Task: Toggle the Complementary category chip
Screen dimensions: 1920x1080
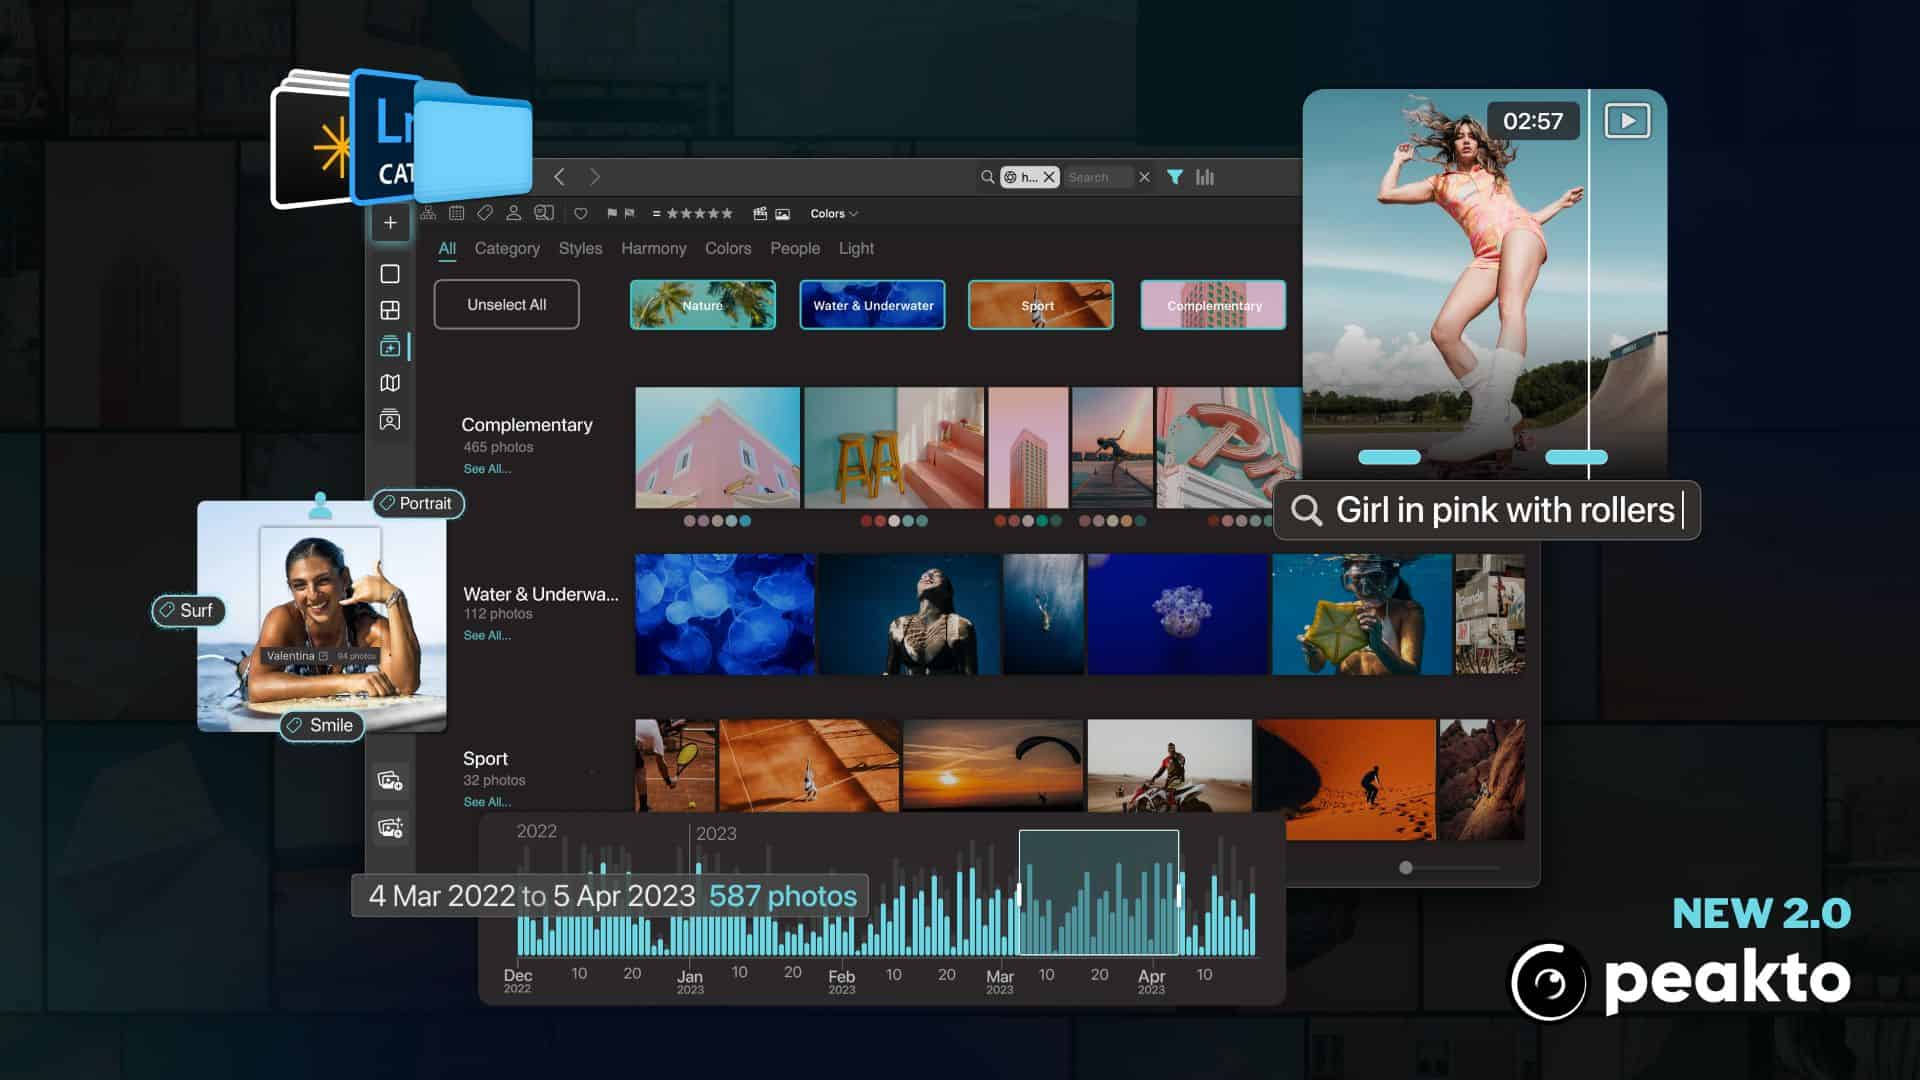Action: click(x=1214, y=305)
